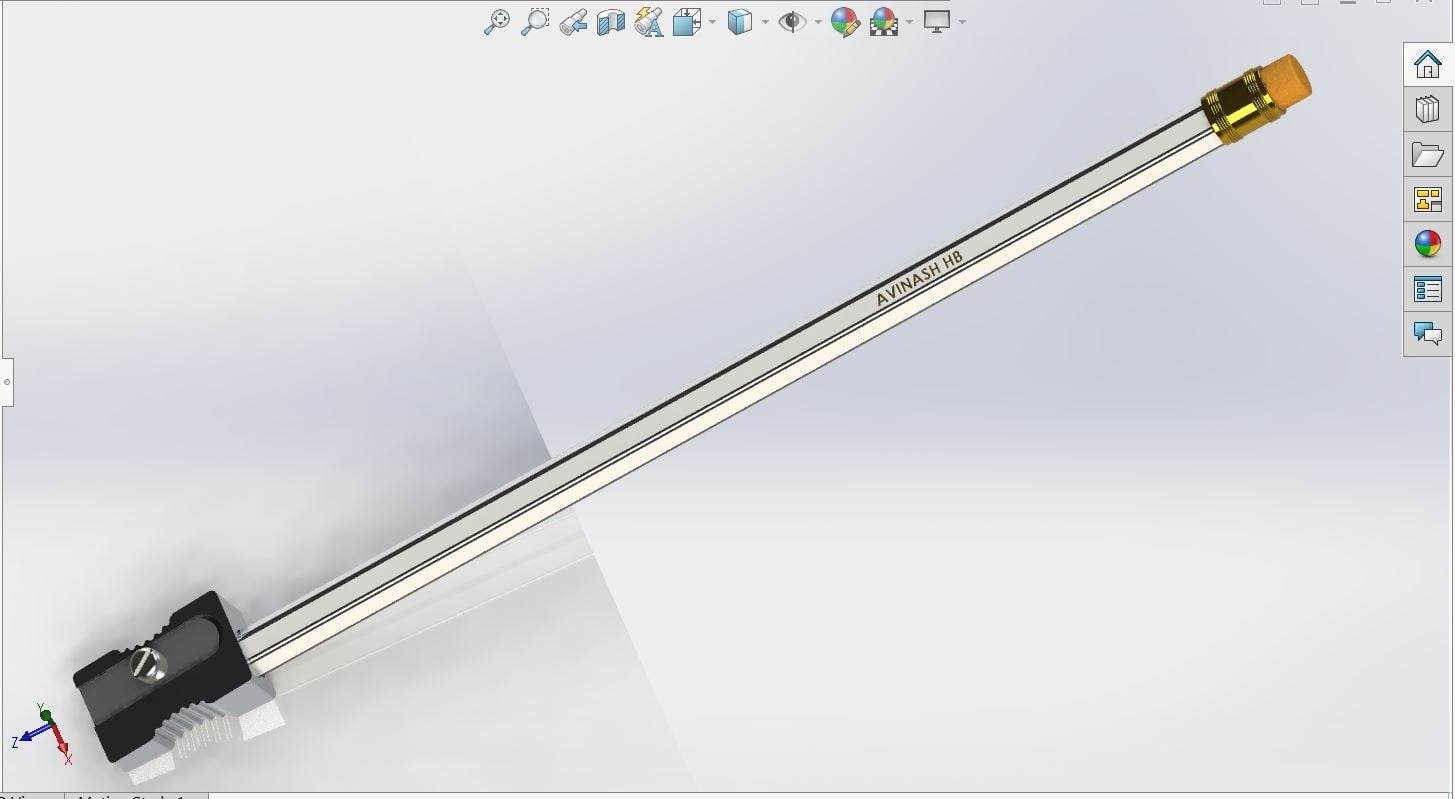The height and width of the screenshot is (799, 1455).
Task: Toggle the Hide/Show Items eye icon
Action: [792, 21]
